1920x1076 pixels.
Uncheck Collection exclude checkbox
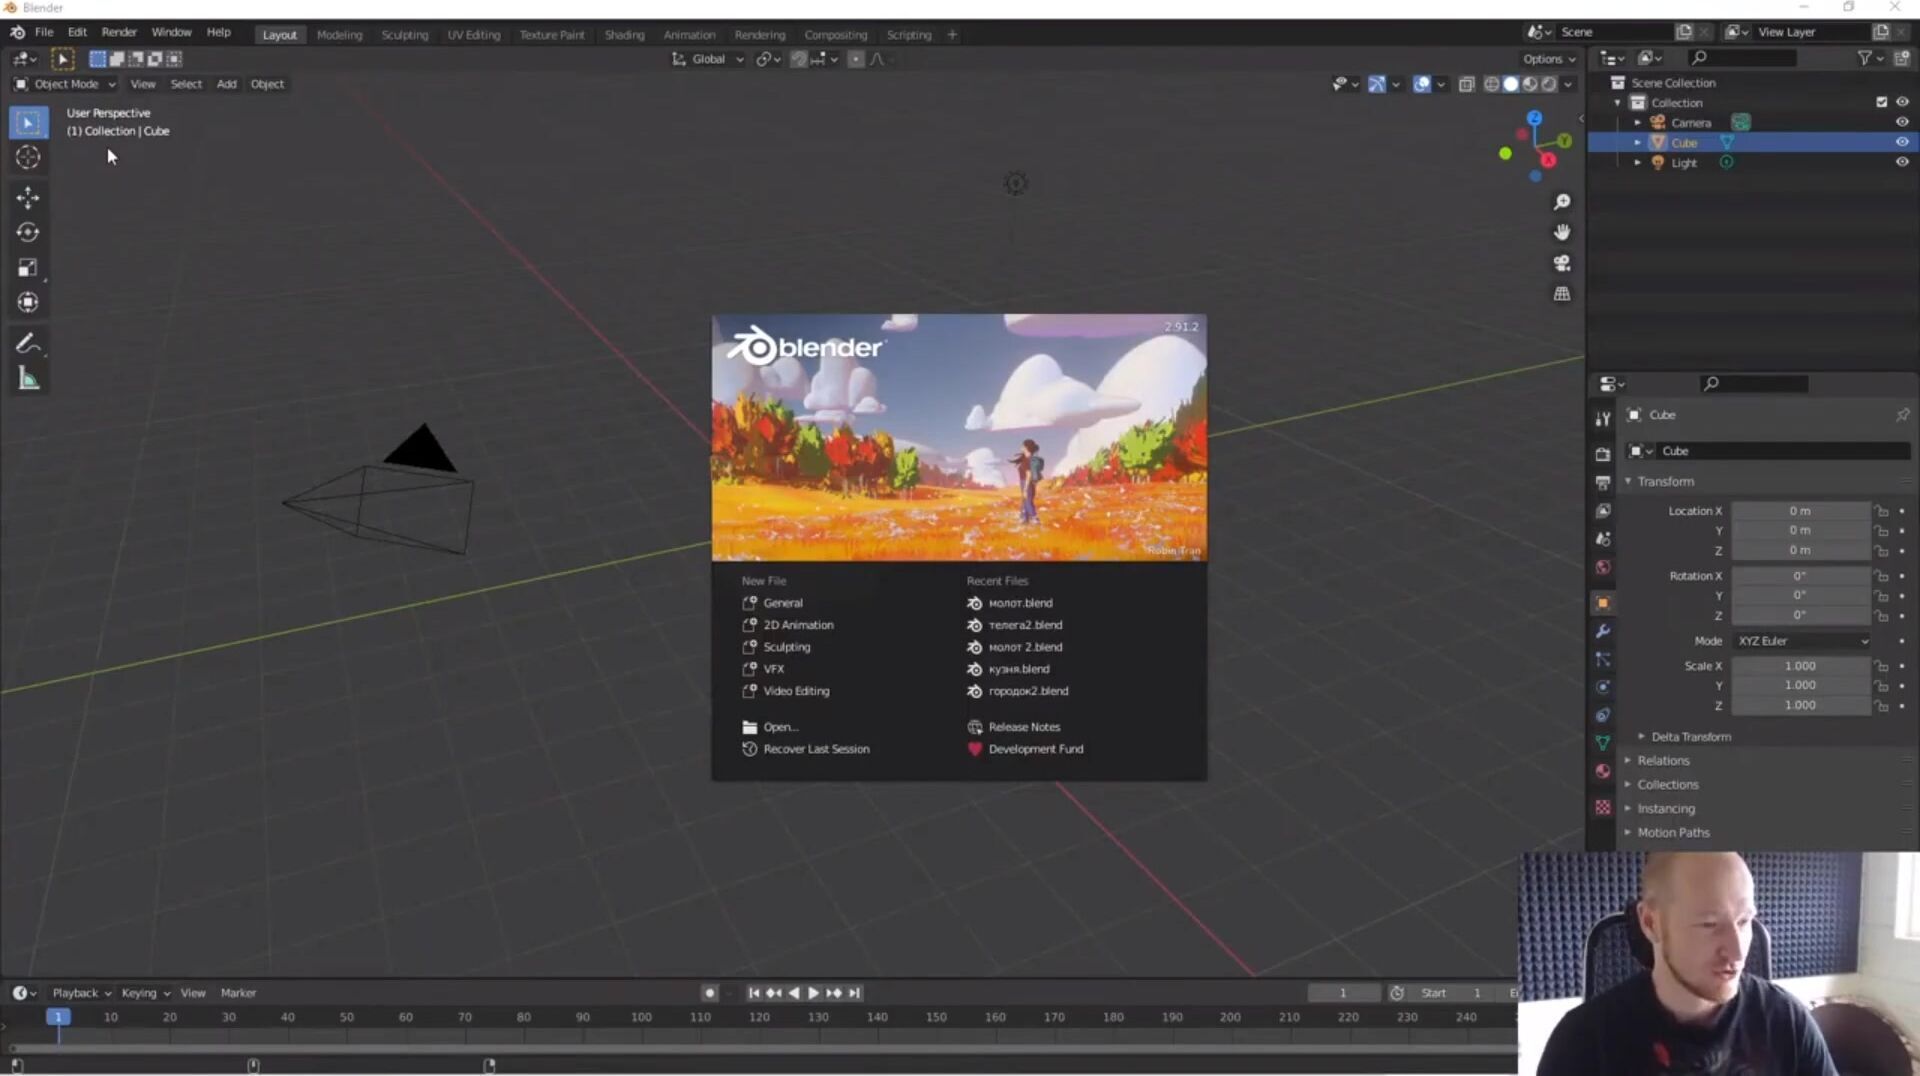(x=1881, y=102)
